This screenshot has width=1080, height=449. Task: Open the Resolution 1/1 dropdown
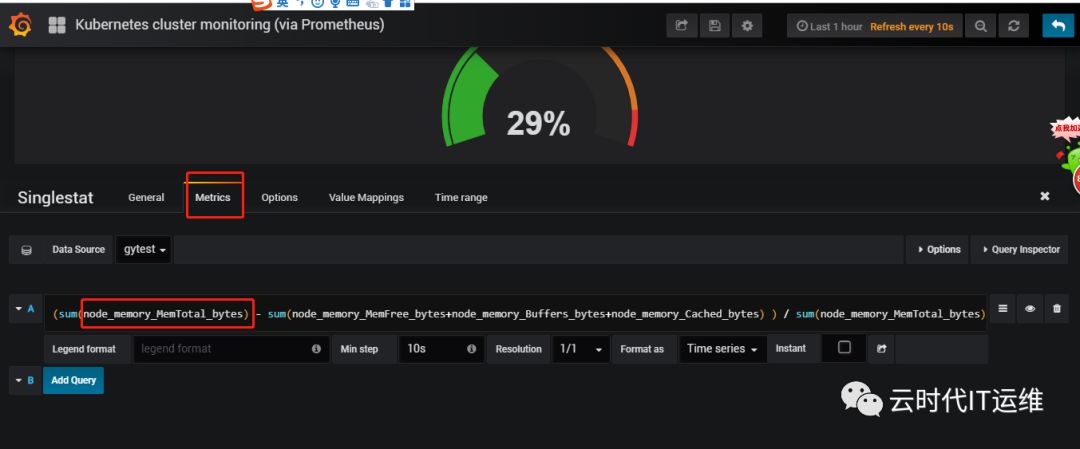click(581, 348)
